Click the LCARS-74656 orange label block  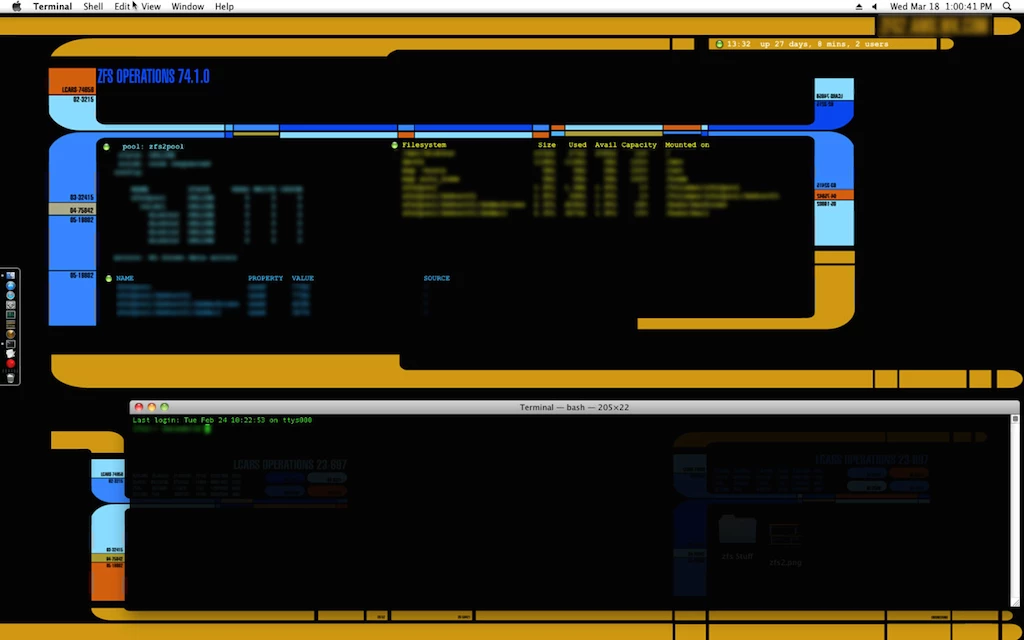click(x=72, y=82)
